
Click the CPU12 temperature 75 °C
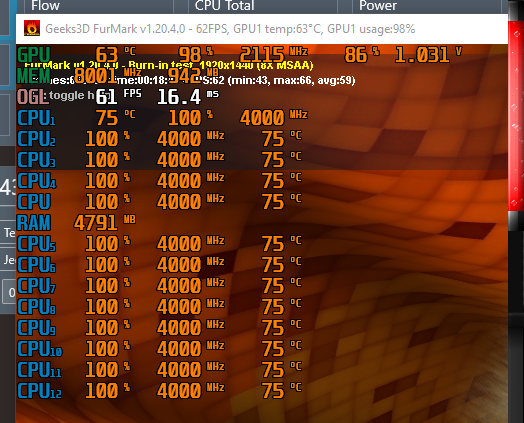282,390
